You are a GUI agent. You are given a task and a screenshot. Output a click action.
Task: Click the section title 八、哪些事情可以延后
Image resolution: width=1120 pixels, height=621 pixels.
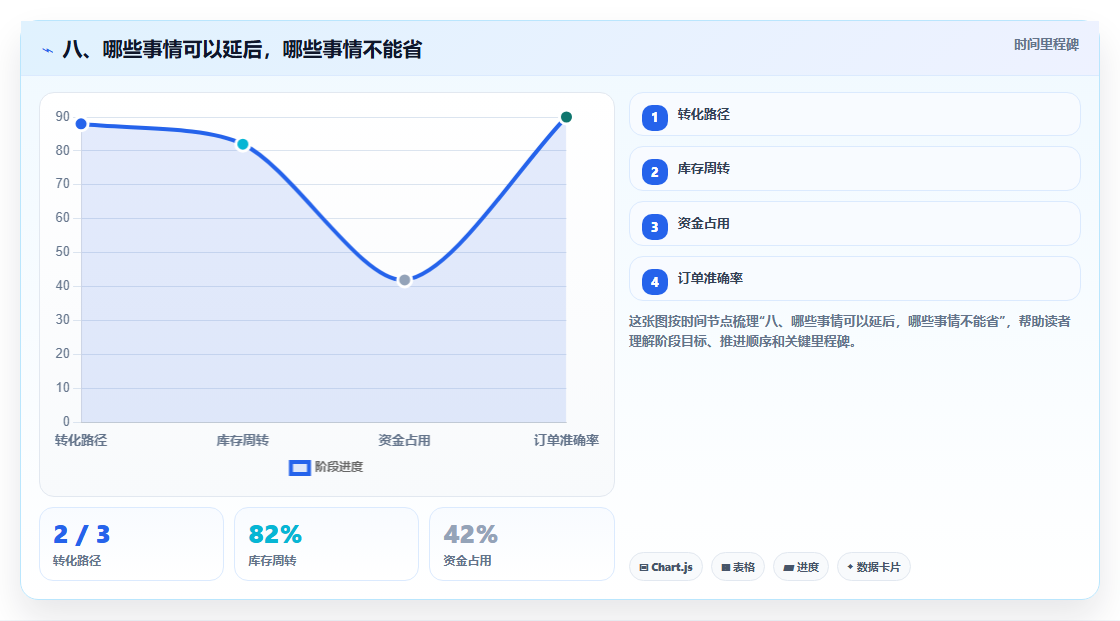pos(242,49)
